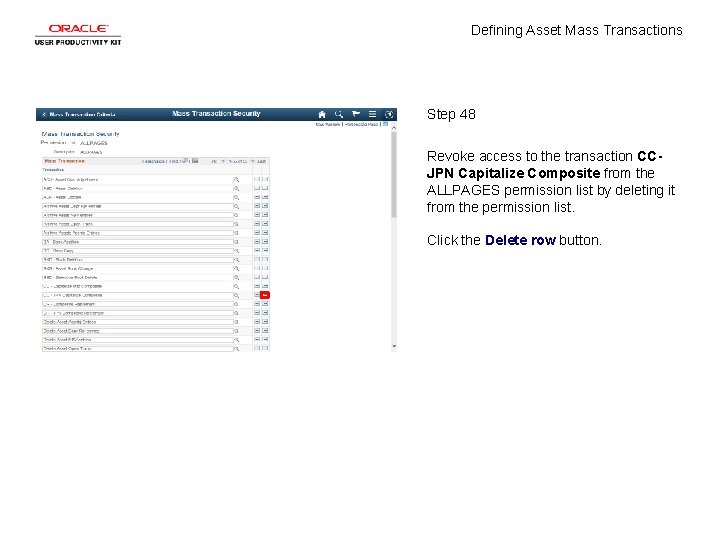Screen dimensions: 720x540
Task: Download grid via the spreadsheet icon
Action: pos(195,161)
